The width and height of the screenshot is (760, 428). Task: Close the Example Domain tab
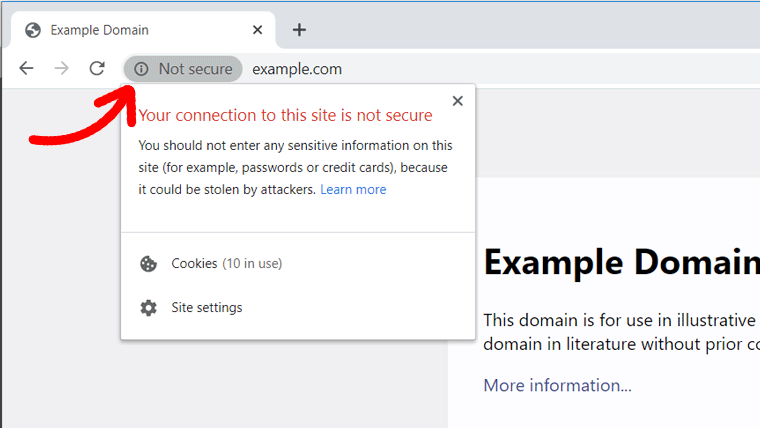pyautogui.click(x=258, y=30)
